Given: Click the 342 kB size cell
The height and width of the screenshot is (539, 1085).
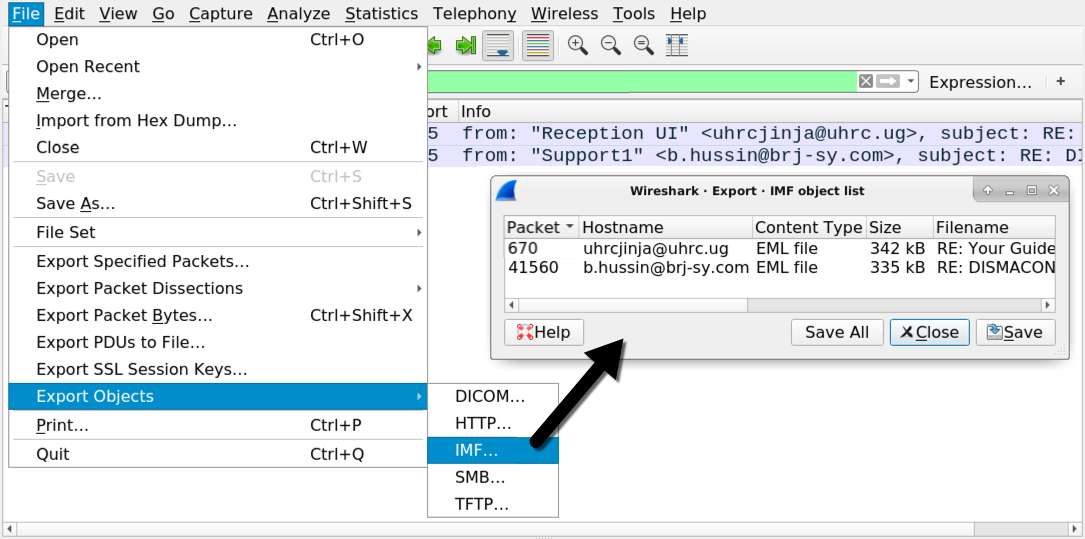Looking at the screenshot, I should pos(897,248).
